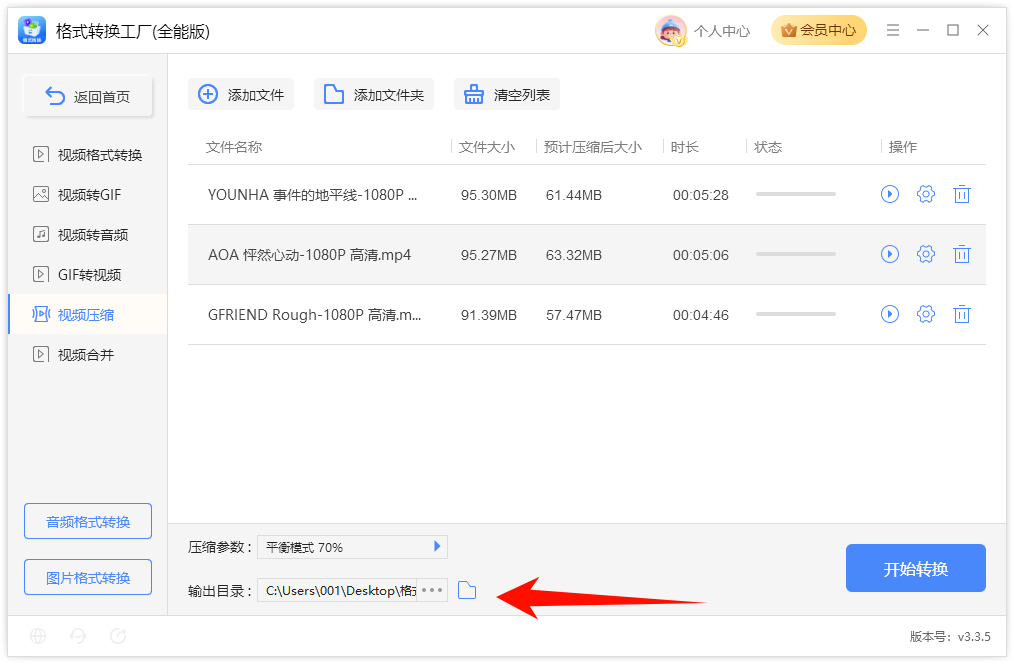This screenshot has height=664, width=1014.
Task: Select 视频压缩 in the sidebar
Action: pos(87,315)
